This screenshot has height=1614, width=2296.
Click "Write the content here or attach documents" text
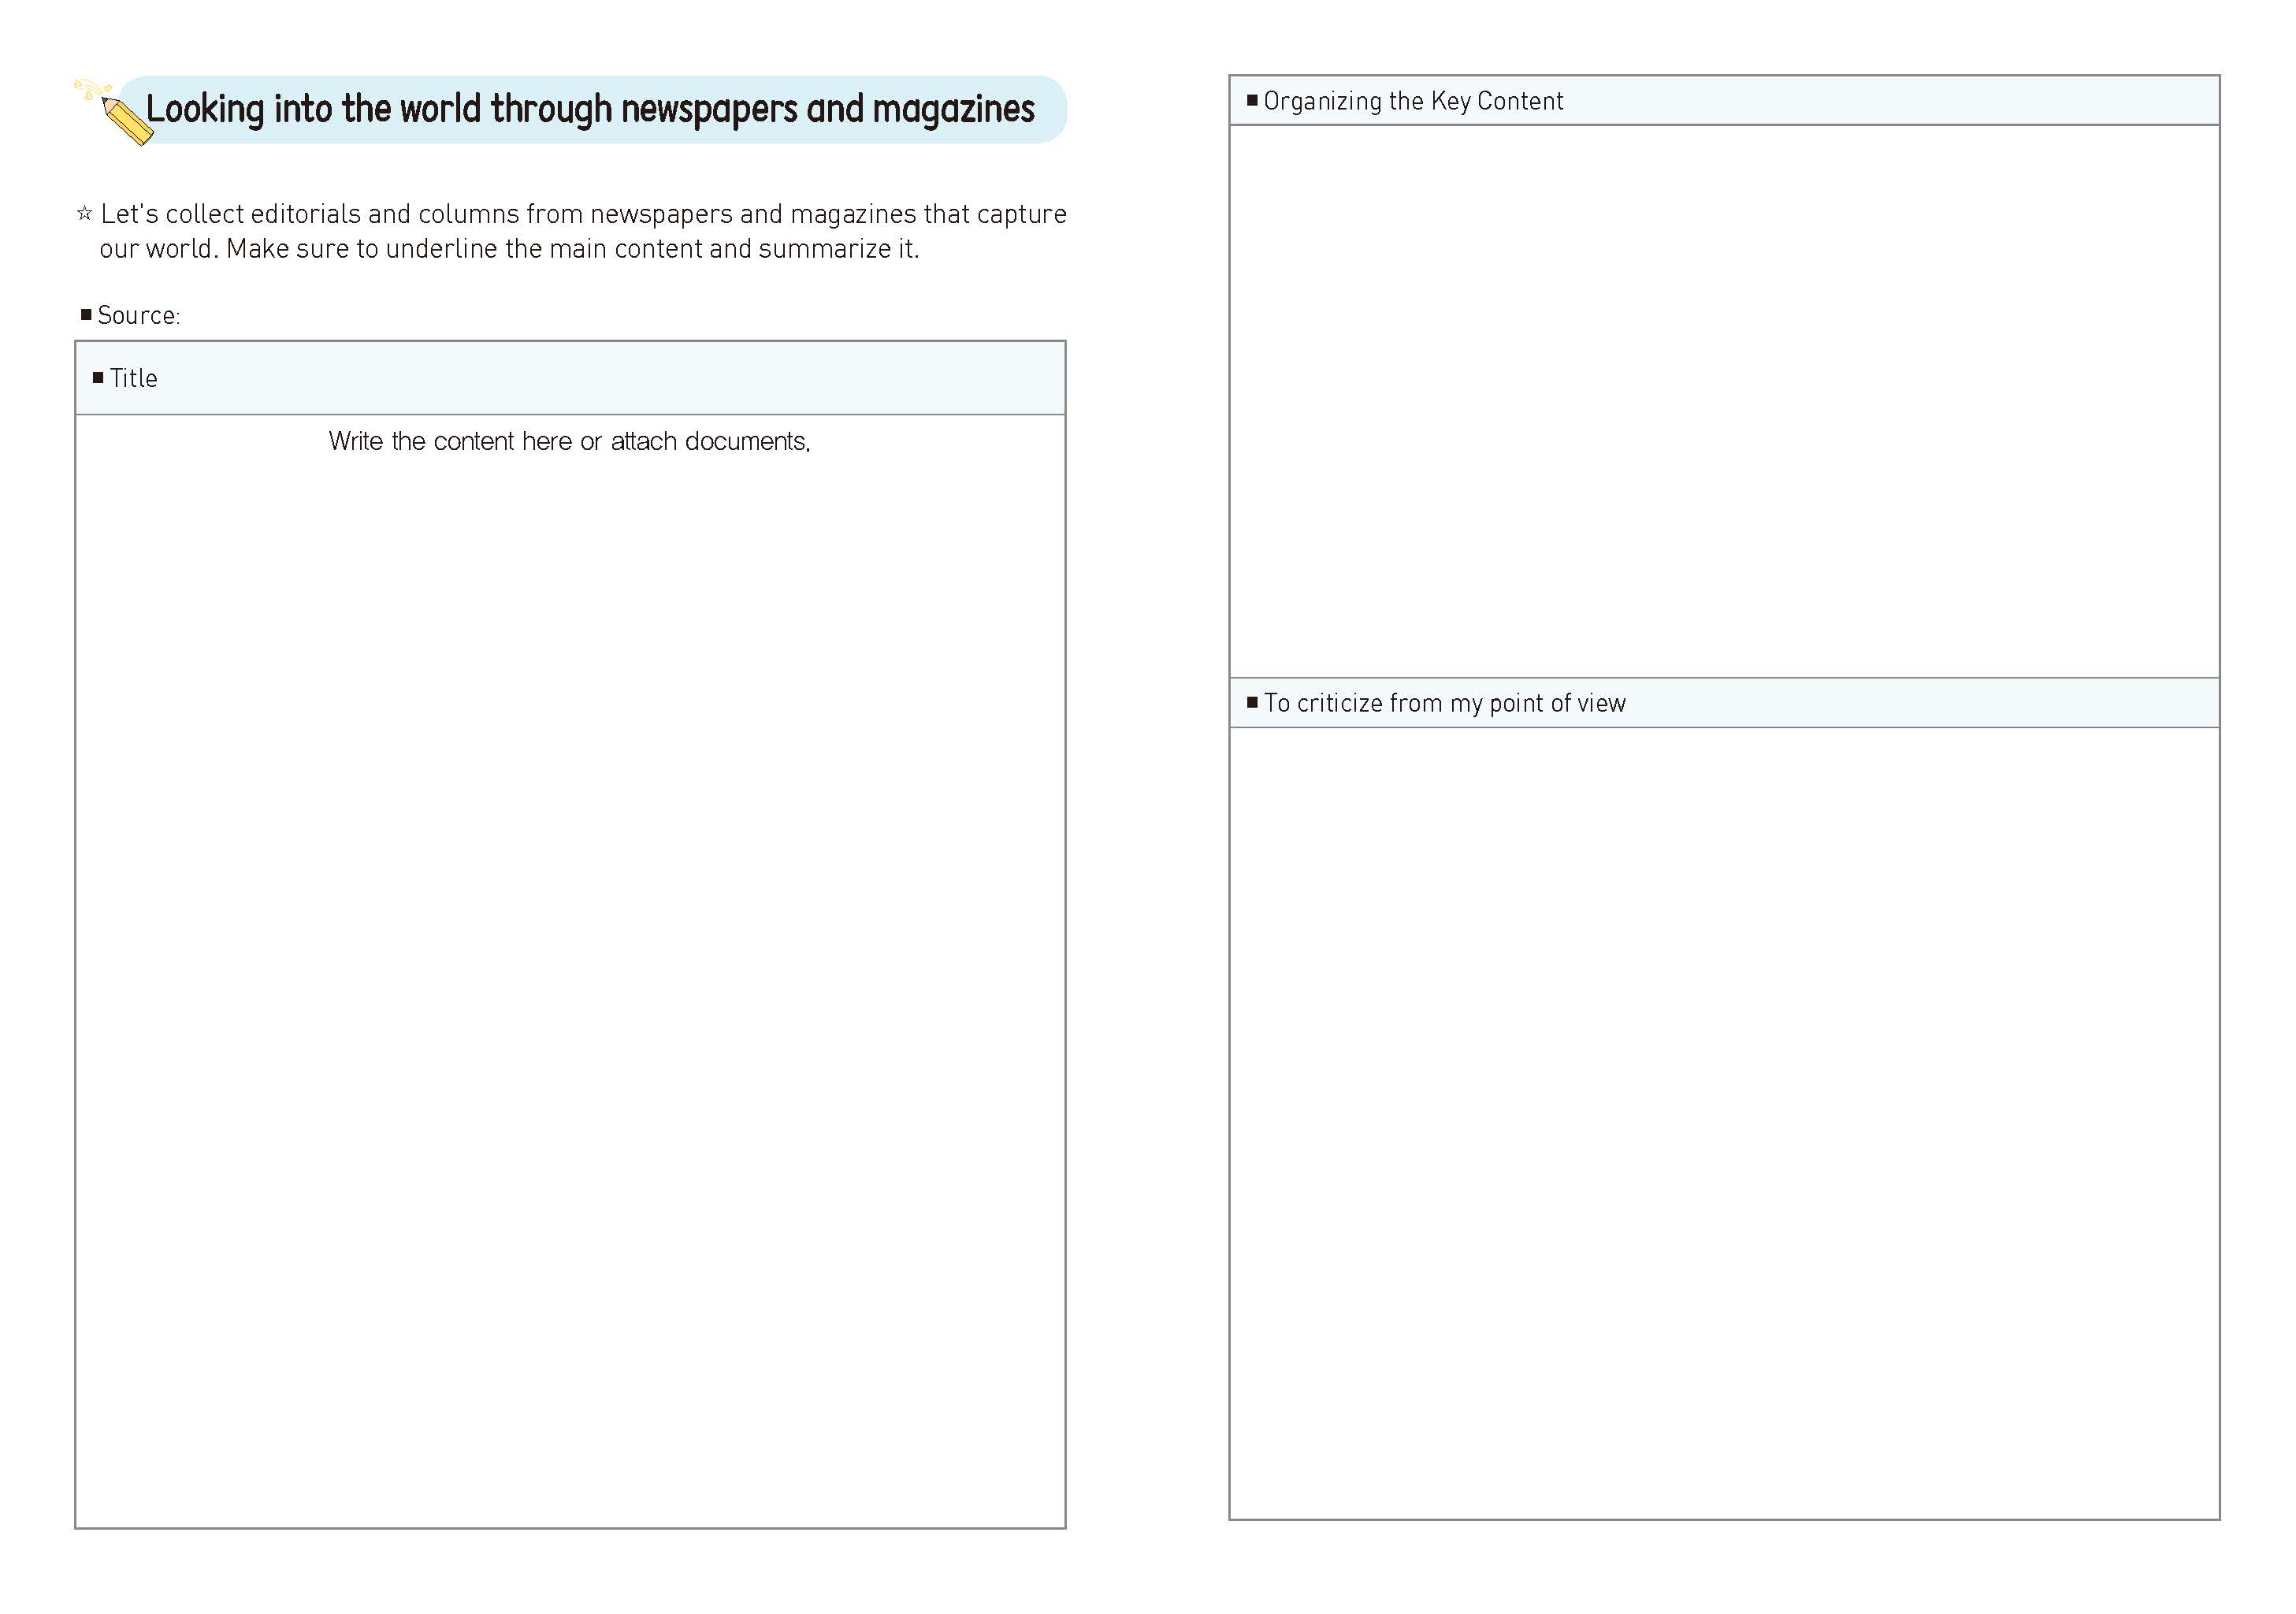pos(569,442)
